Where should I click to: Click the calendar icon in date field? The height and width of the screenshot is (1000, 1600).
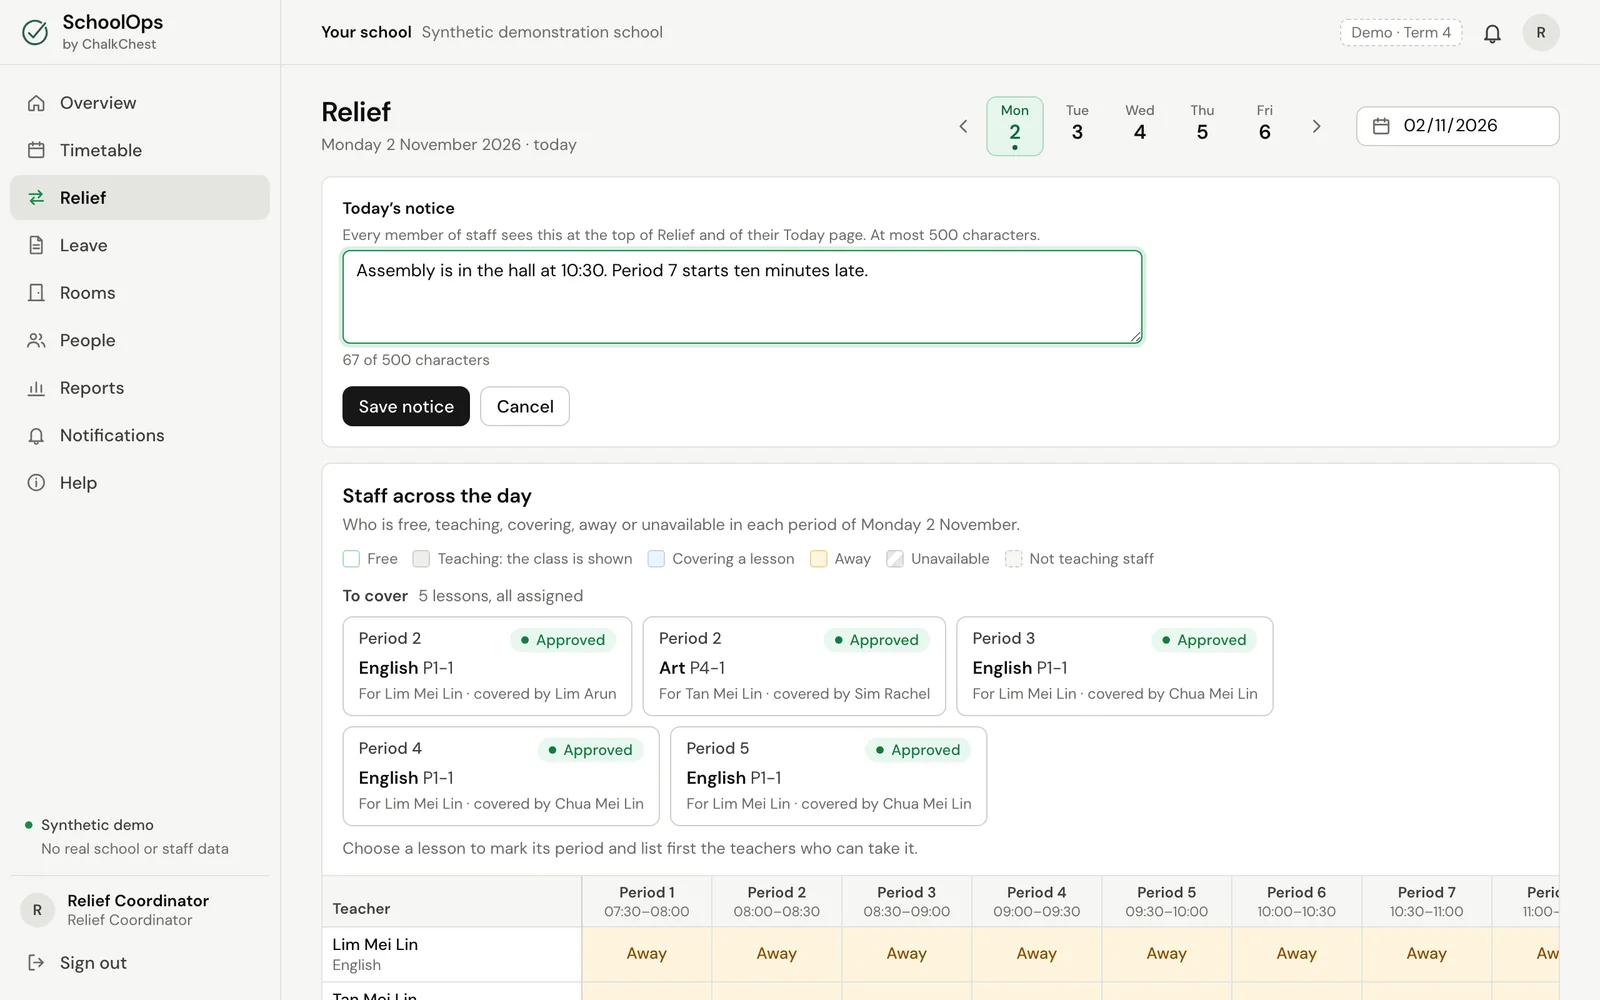pyautogui.click(x=1381, y=126)
